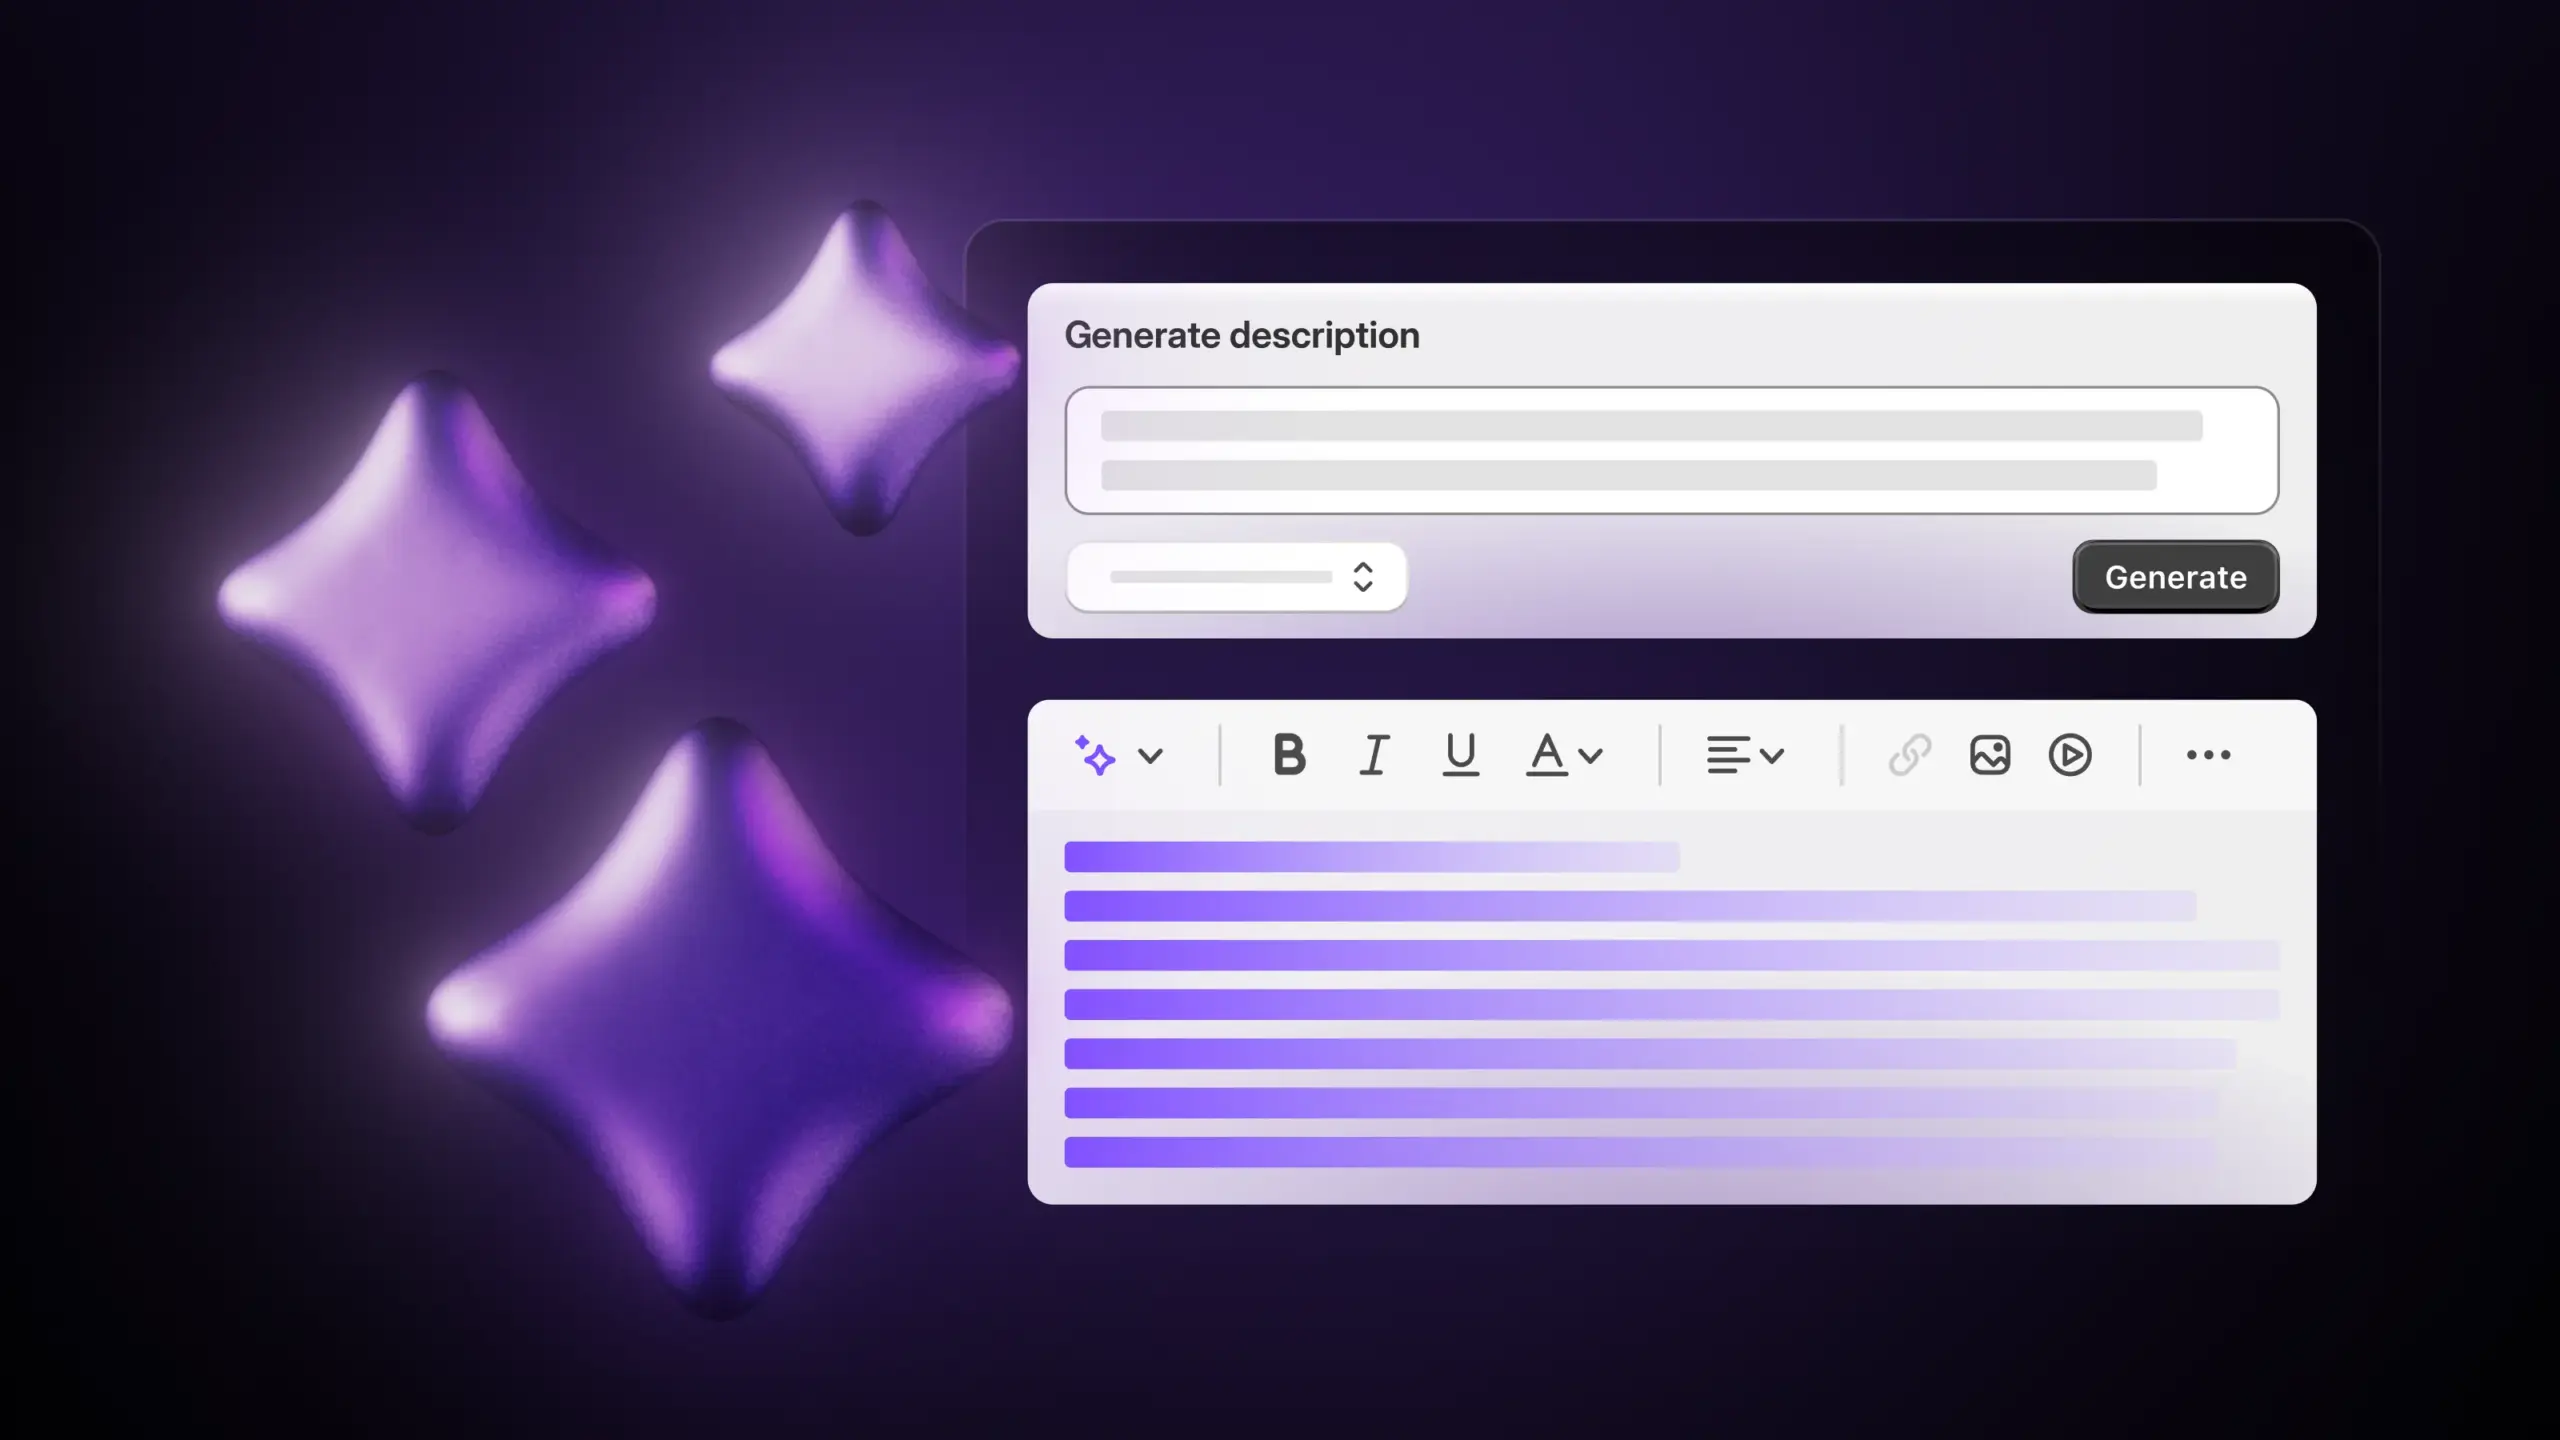Click the Generate button
This screenshot has height=1440, width=2560.
[2176, 577]
